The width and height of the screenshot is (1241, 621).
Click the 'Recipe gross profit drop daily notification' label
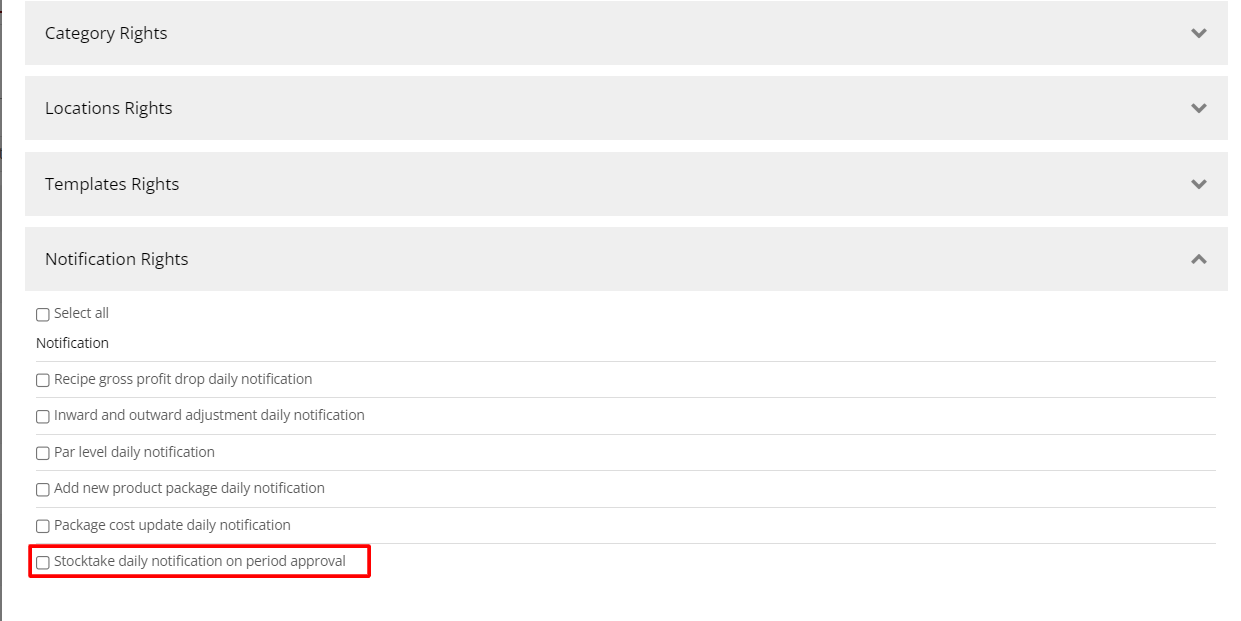coord(183,379)
